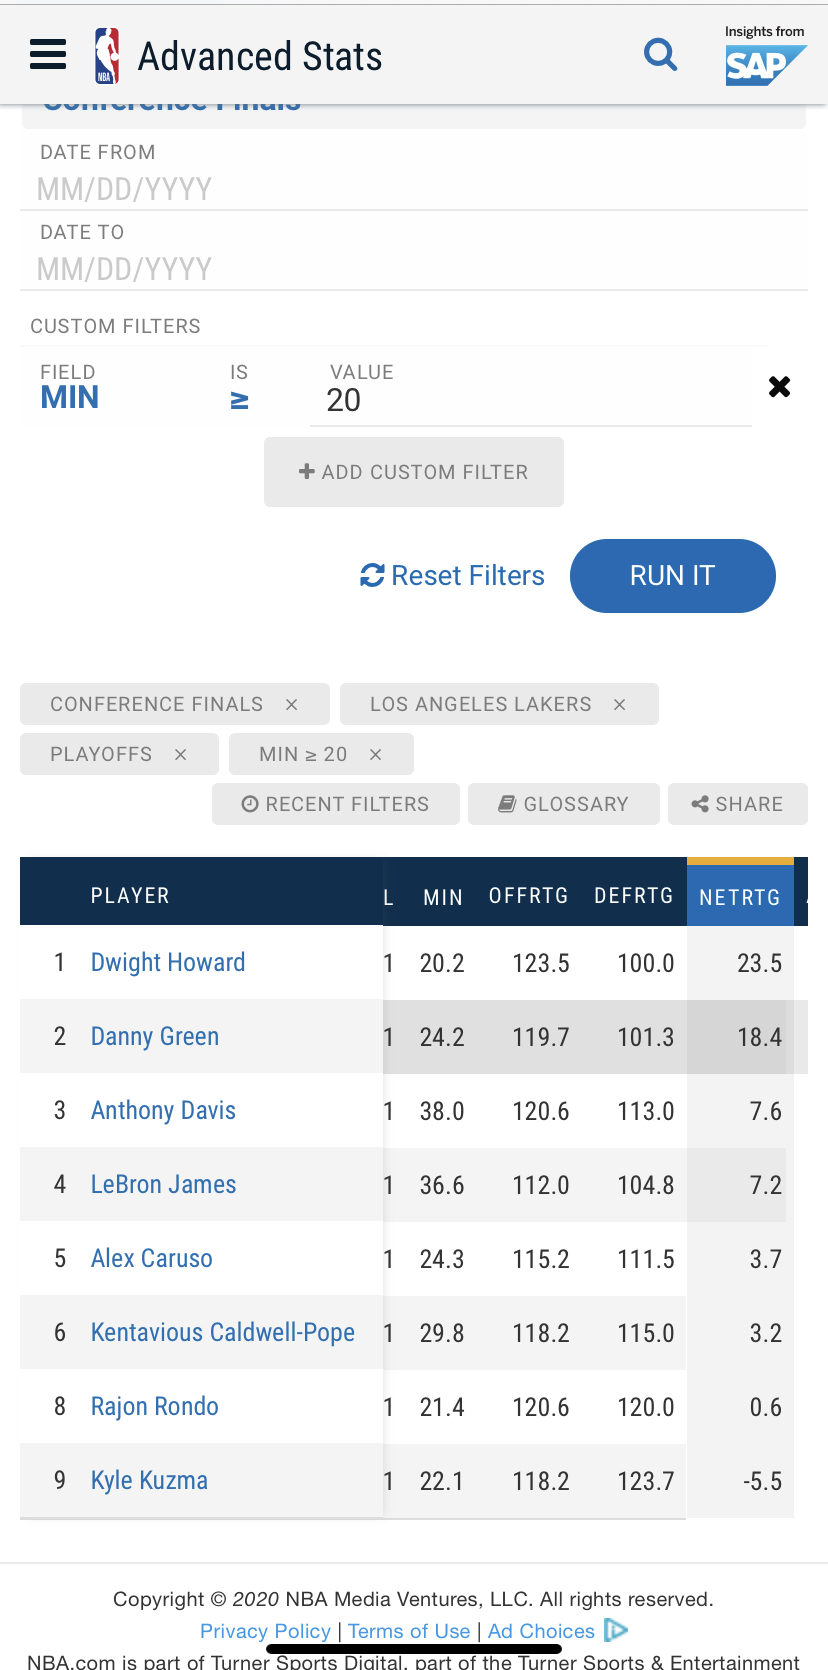Open the MIN field selector

tap(70, 398)
